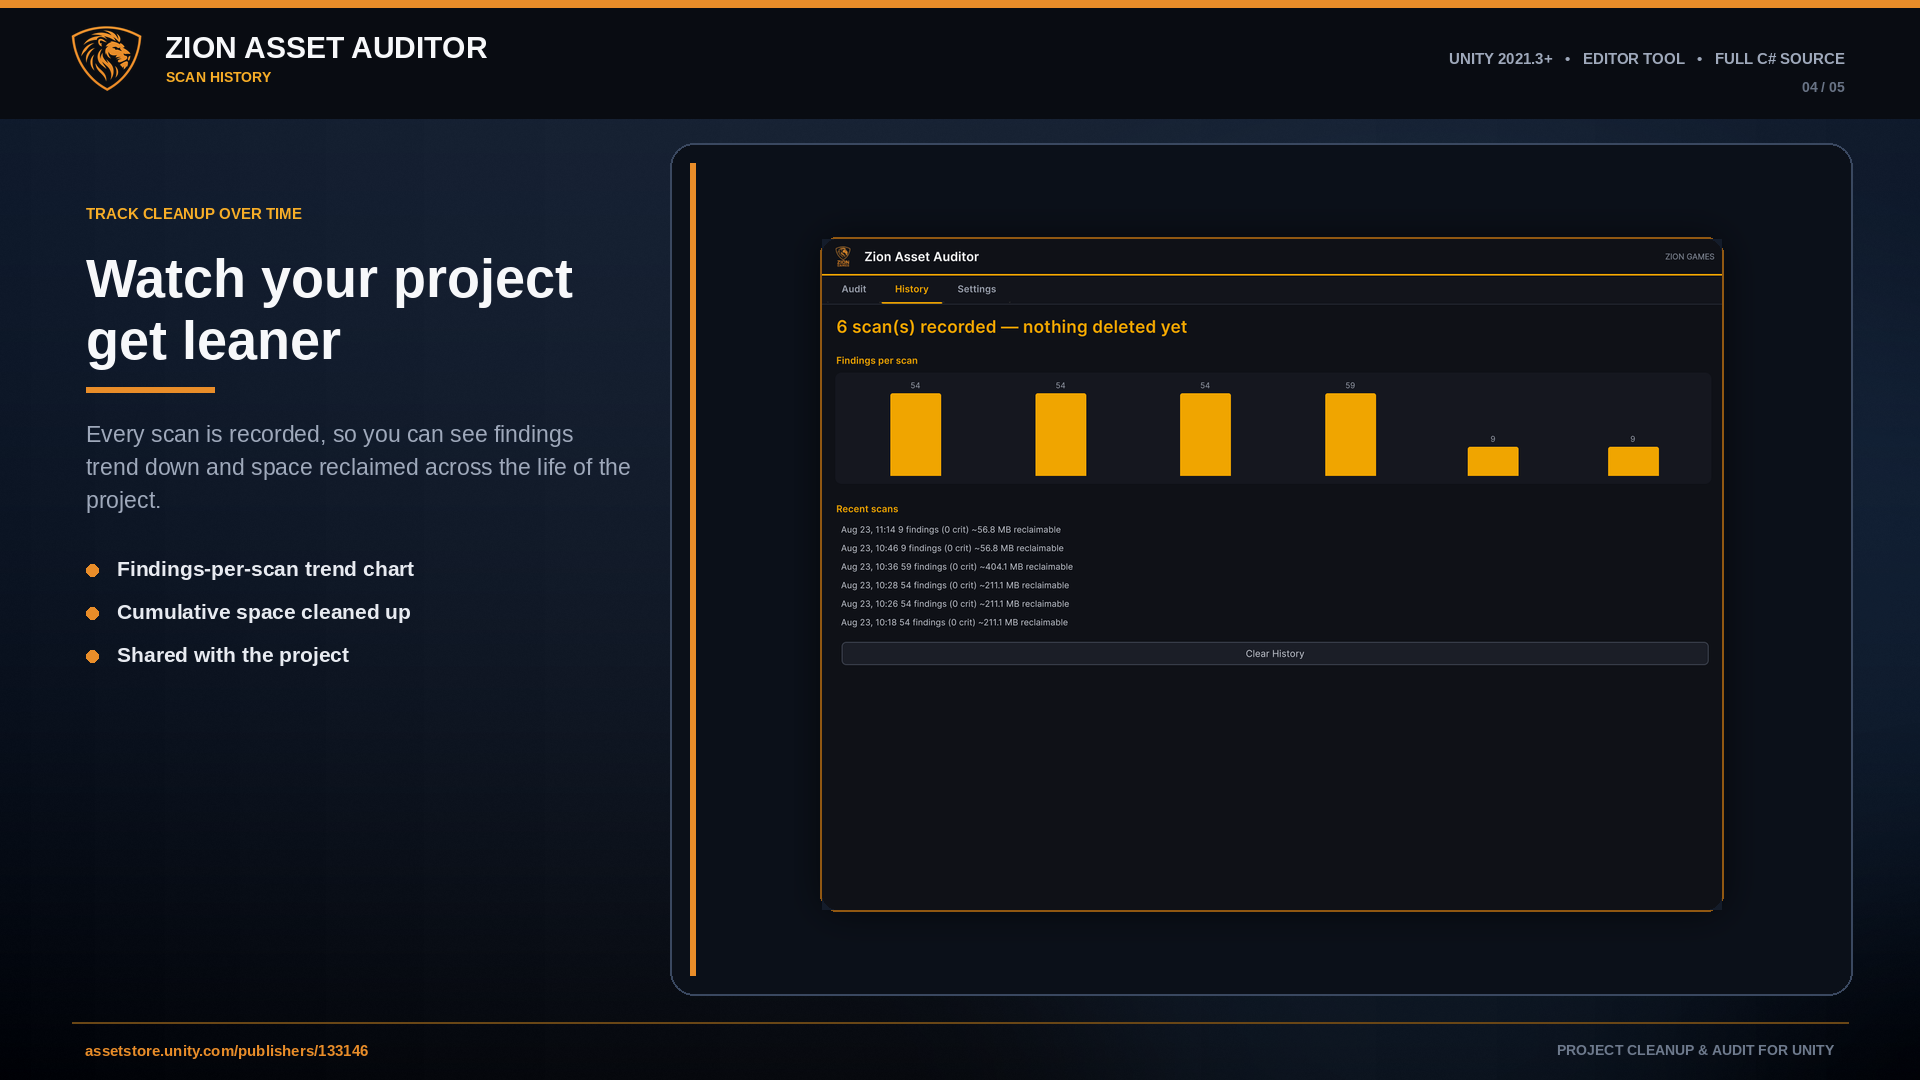Click the 'Recent scans' label
The width and height of the screenshot is (1920, 1080).
point(867,509)
